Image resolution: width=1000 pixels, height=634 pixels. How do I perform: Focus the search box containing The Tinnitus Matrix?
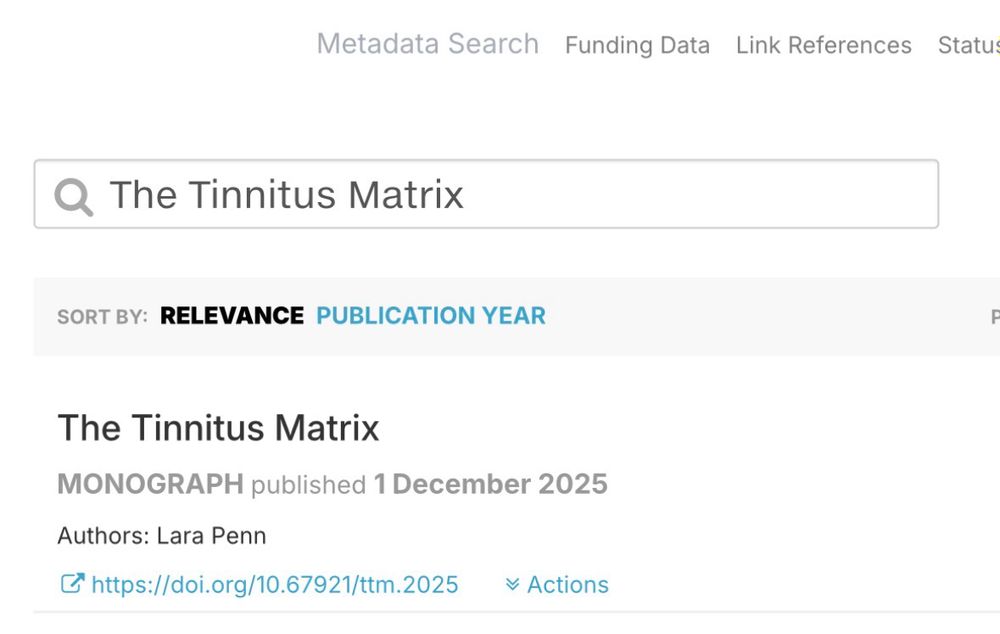click(486, 194)
